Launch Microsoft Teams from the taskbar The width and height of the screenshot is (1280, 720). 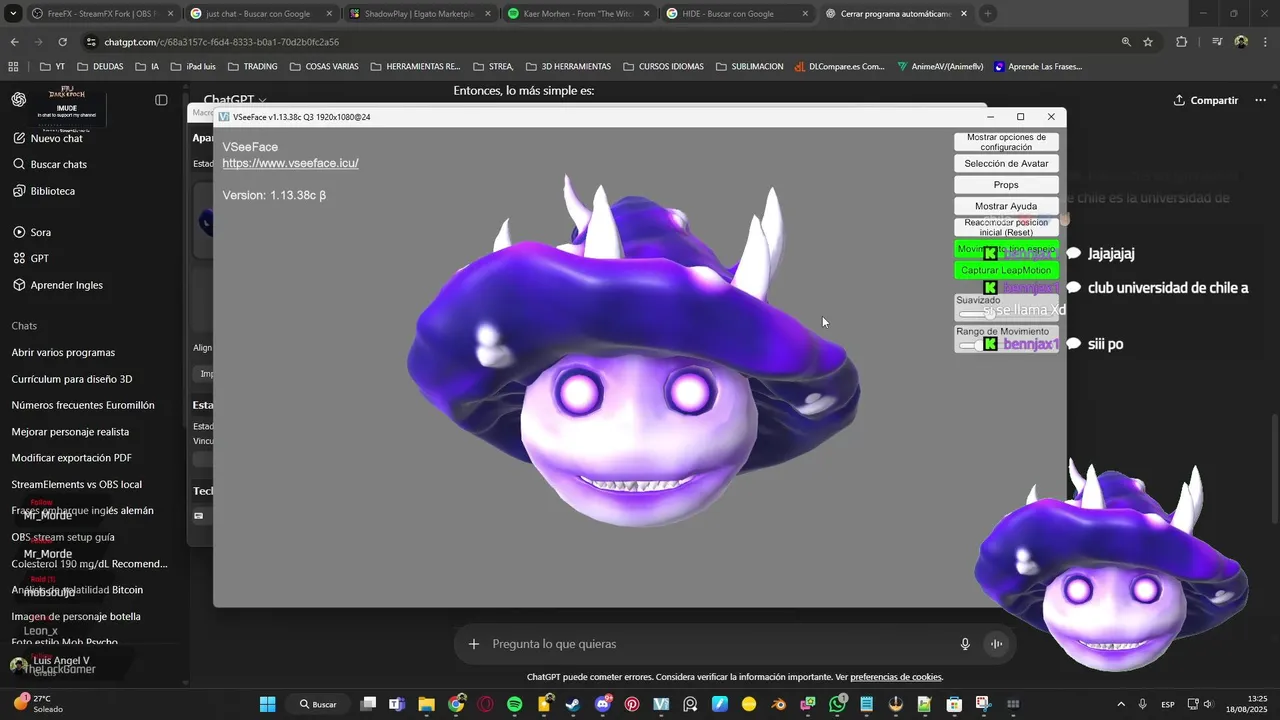coord(397,704)
